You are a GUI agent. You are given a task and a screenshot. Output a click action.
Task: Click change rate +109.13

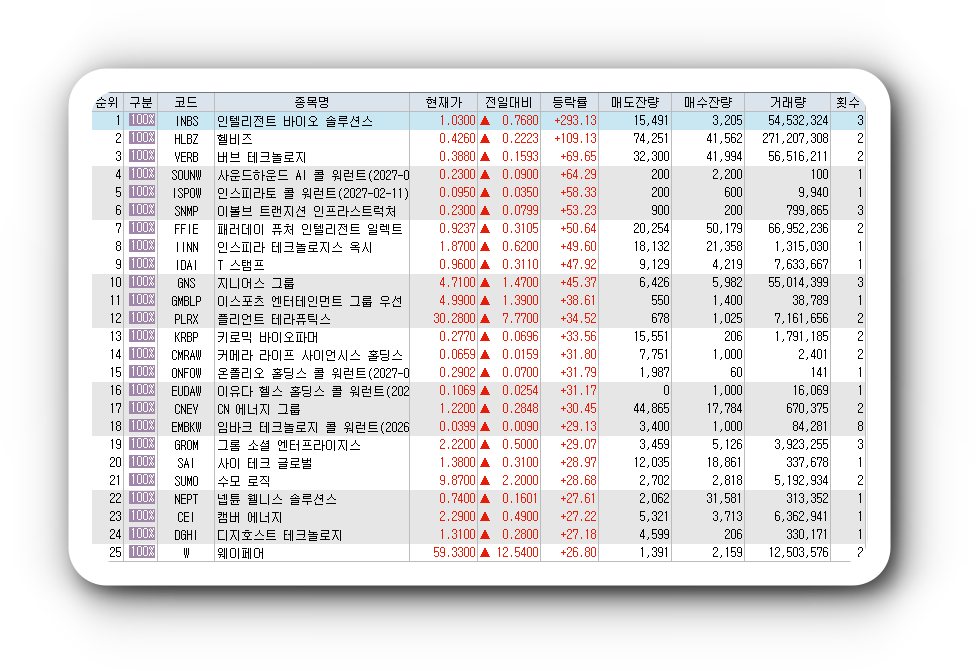[x=575, y=139]
